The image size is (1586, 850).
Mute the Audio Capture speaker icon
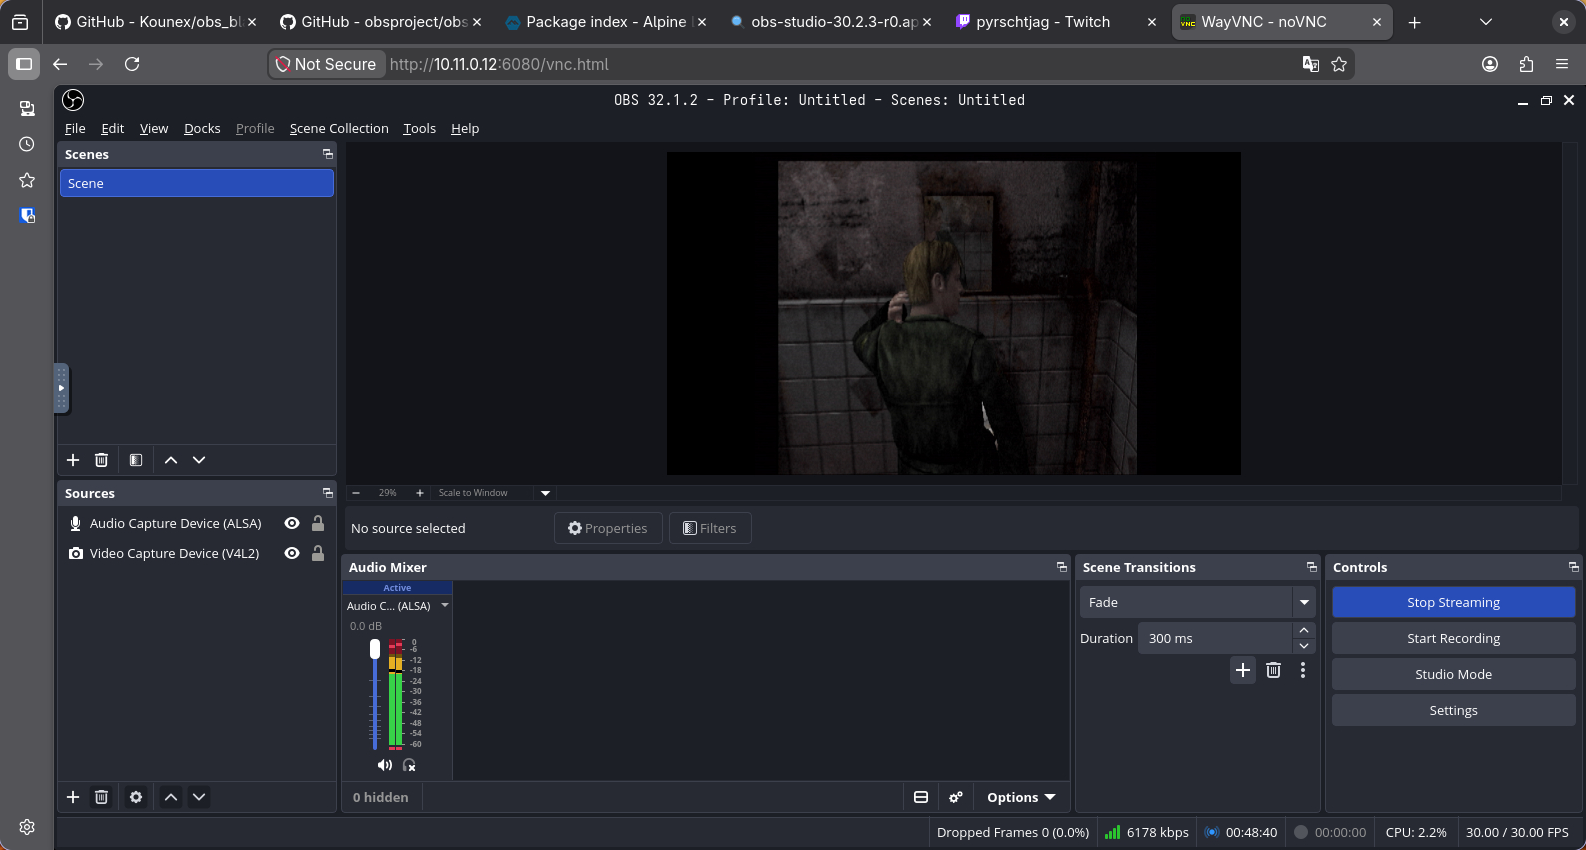pyautogui.click(x=385, y=765)
